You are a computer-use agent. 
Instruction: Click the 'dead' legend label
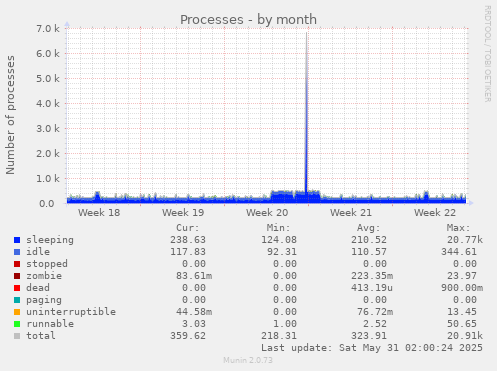(38, 288)
